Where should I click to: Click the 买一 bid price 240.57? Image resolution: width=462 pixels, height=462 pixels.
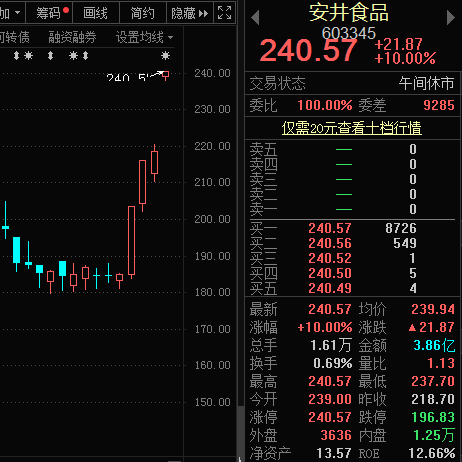pos(330,228)
